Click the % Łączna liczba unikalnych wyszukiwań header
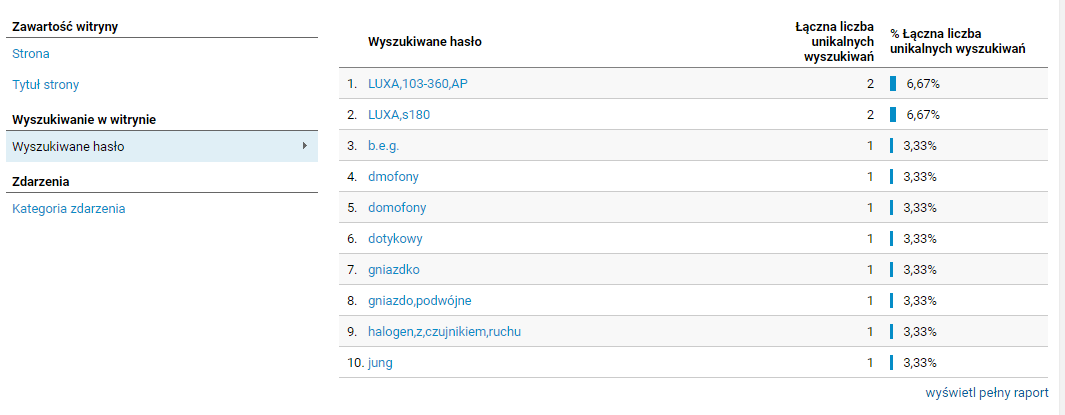Screen dimensions: 1065x415 tap(958, 41)
